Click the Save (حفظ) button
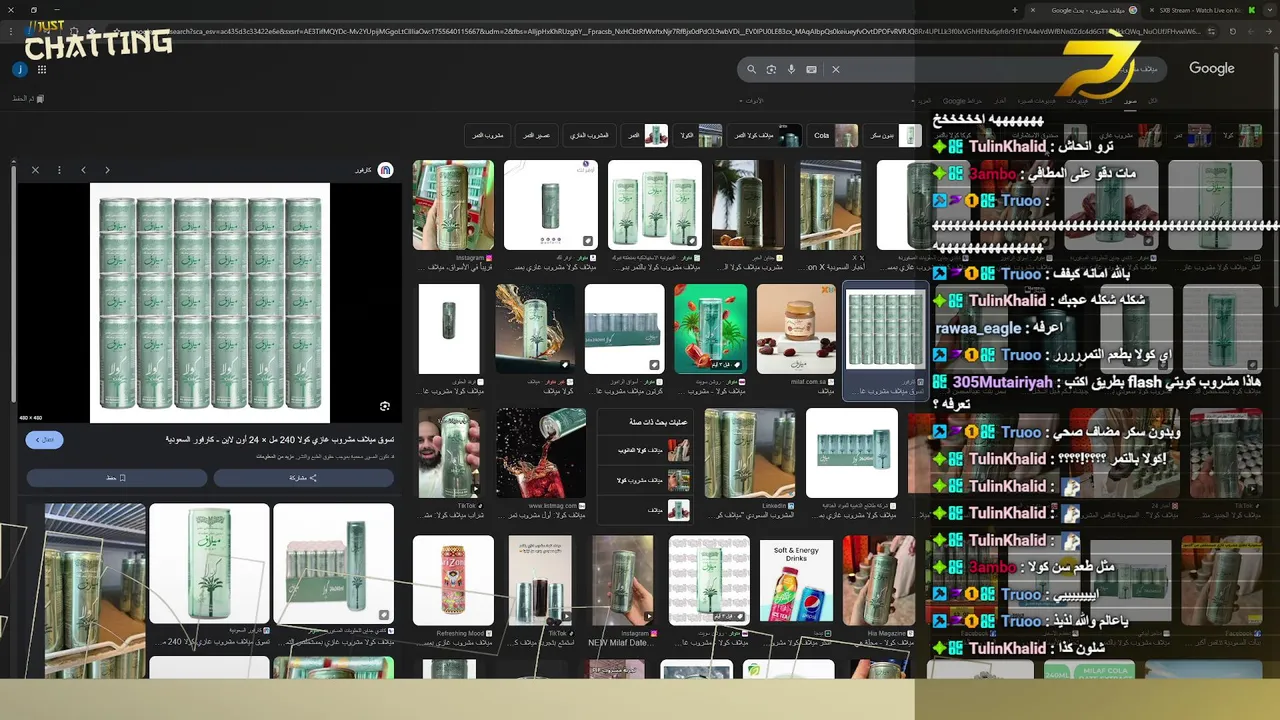 (117, 478)
